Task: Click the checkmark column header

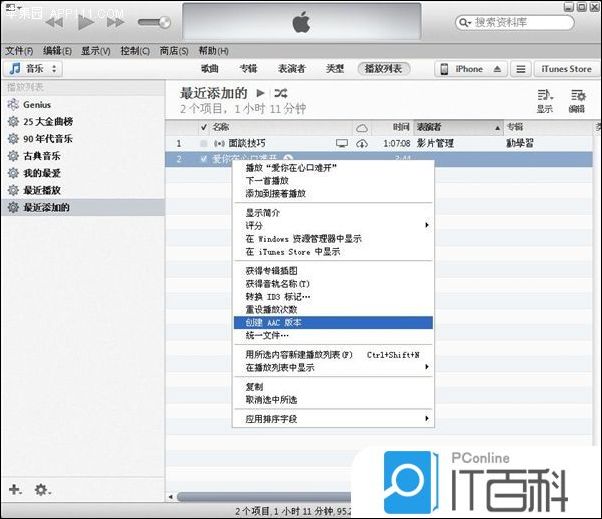Action: coord(204,127)
